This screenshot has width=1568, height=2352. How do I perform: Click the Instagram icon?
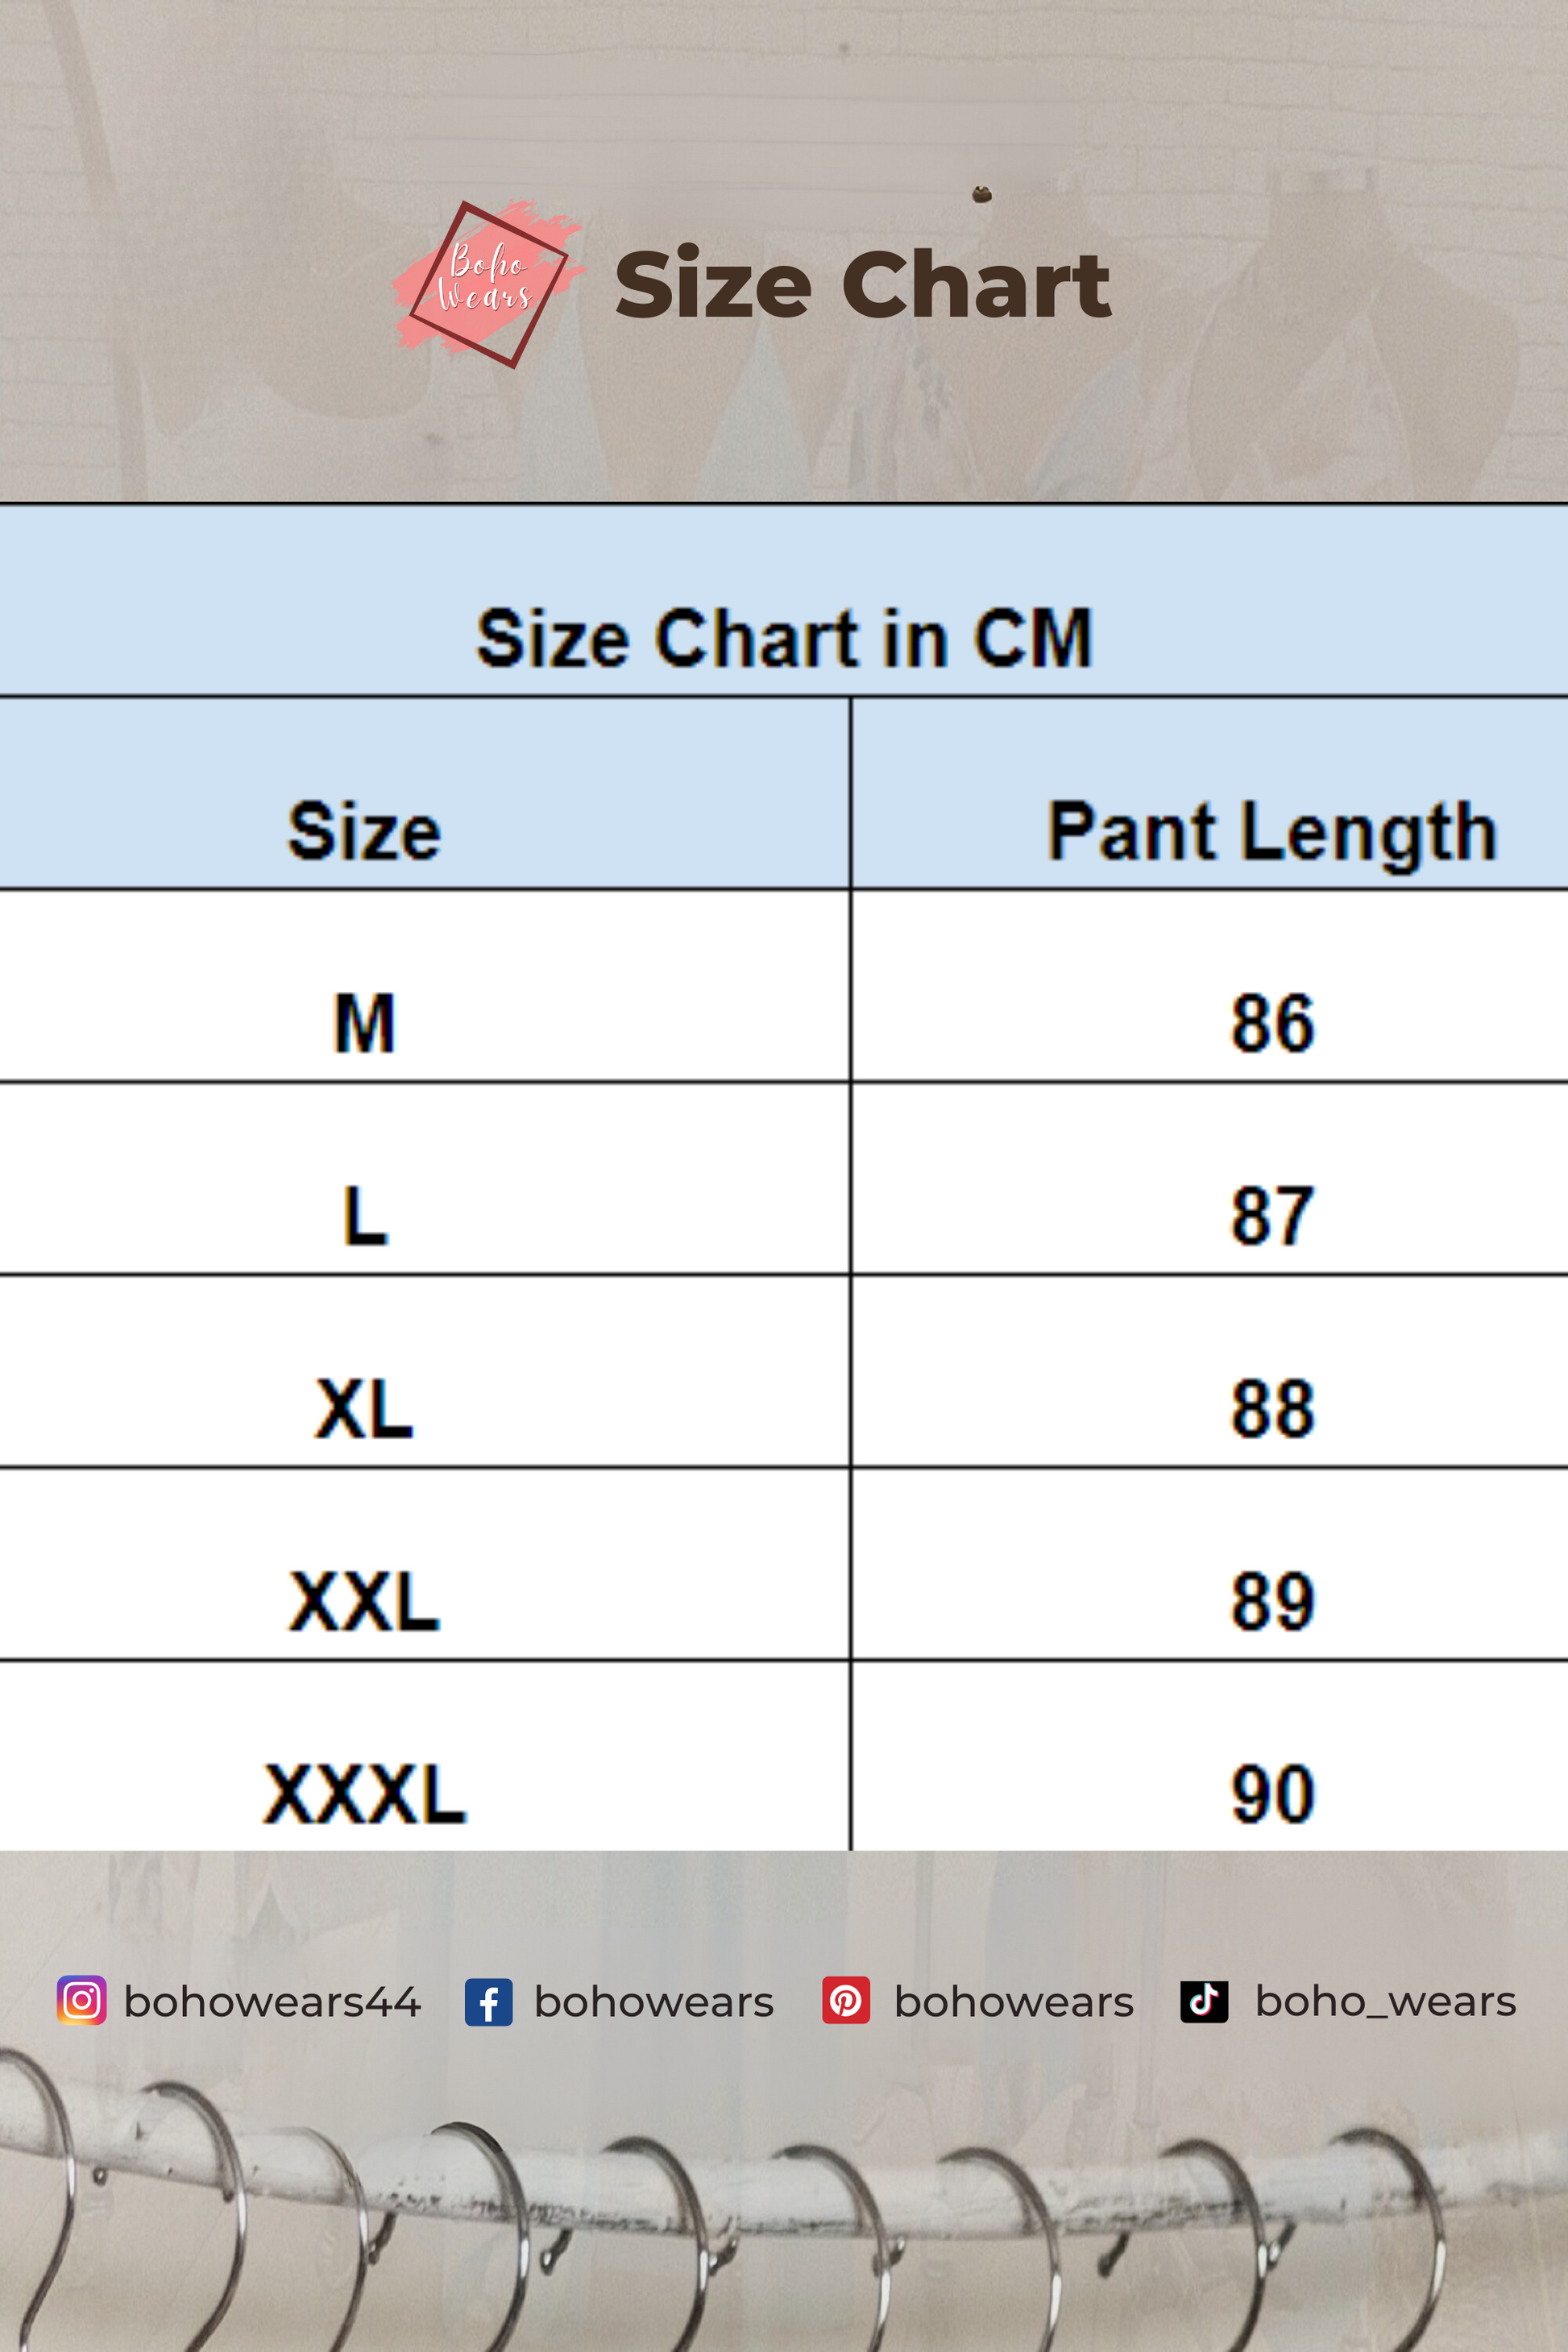82,2001
